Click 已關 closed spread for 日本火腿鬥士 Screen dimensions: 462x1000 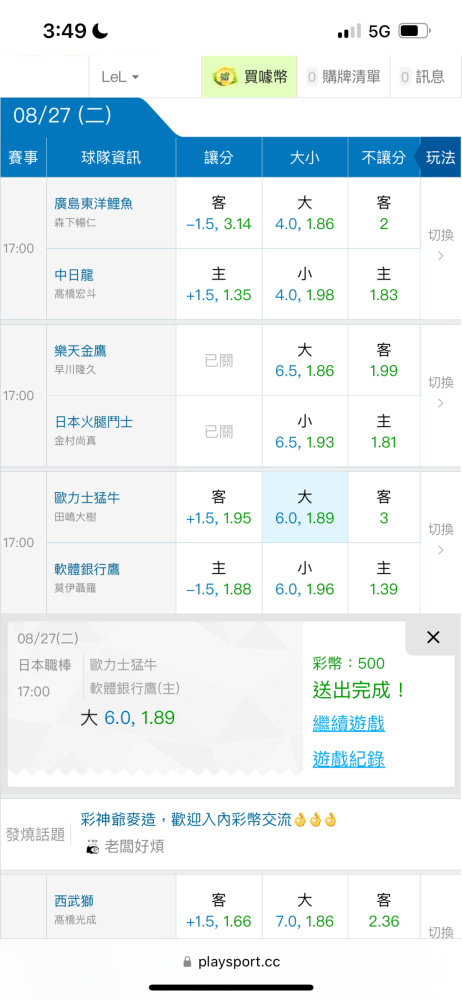click(219, 431)
